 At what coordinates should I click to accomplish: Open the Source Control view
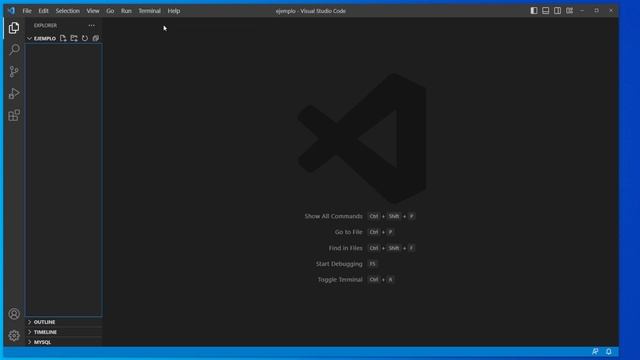click(x=14, y=72)
